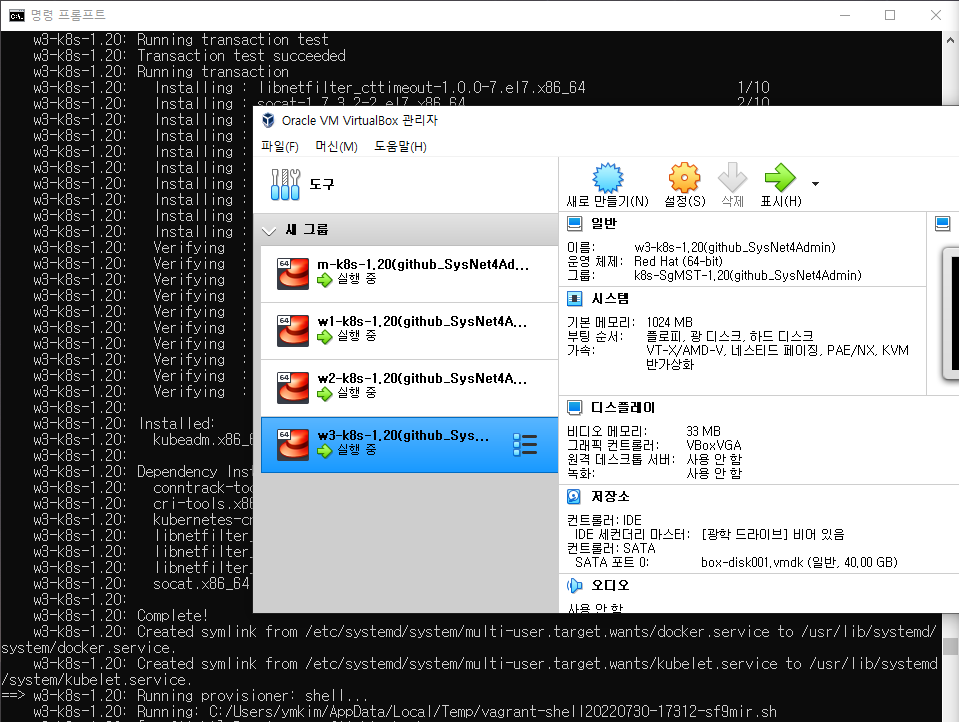
Task: Open Settings (설정) gear icon
Action: pos(684,178)
